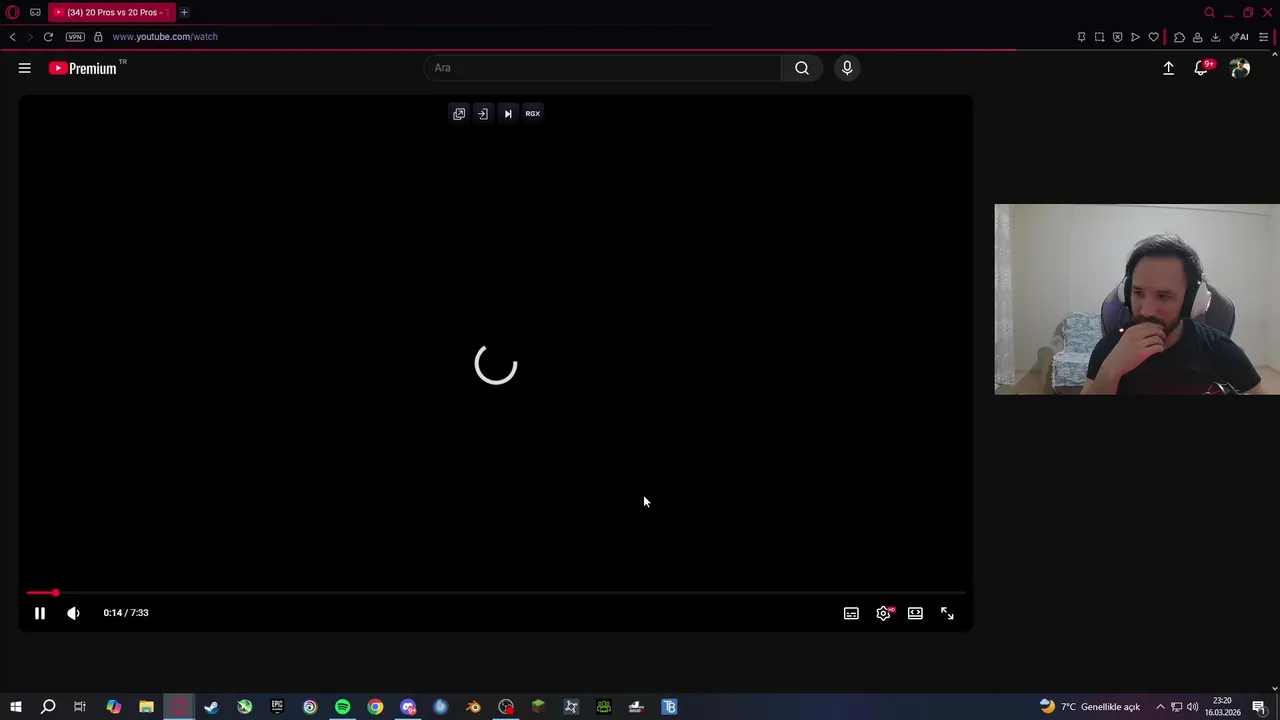Open Opera main menu logo

13,12
